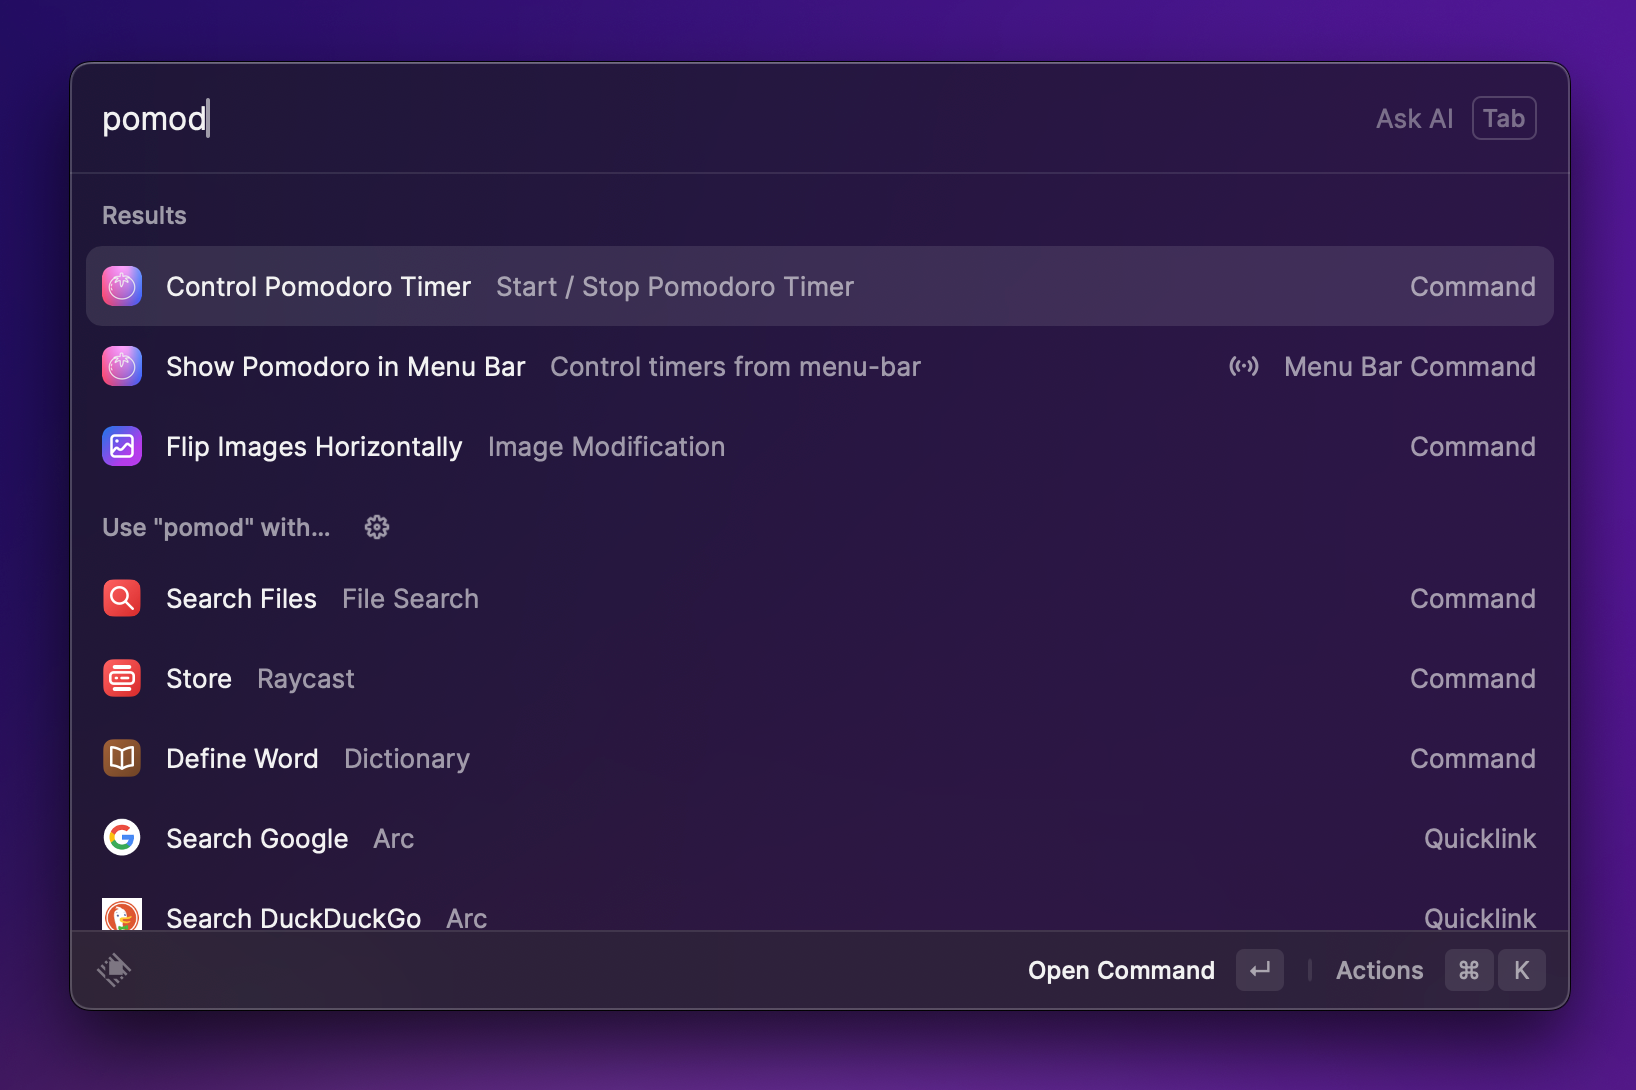
Task: Click the DuckDuckGo logo icon
Action: pyautogui.click(x=122, y=915)
